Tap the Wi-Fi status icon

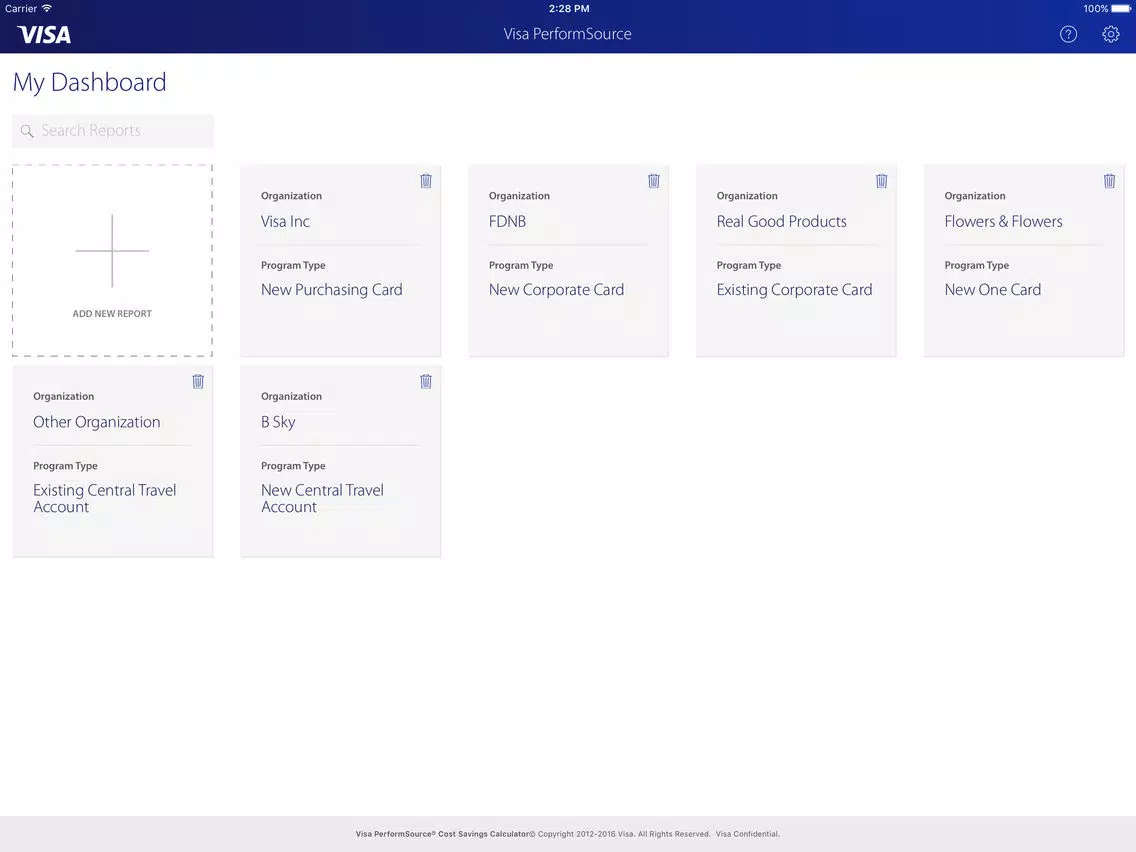[x=47, y=8]
